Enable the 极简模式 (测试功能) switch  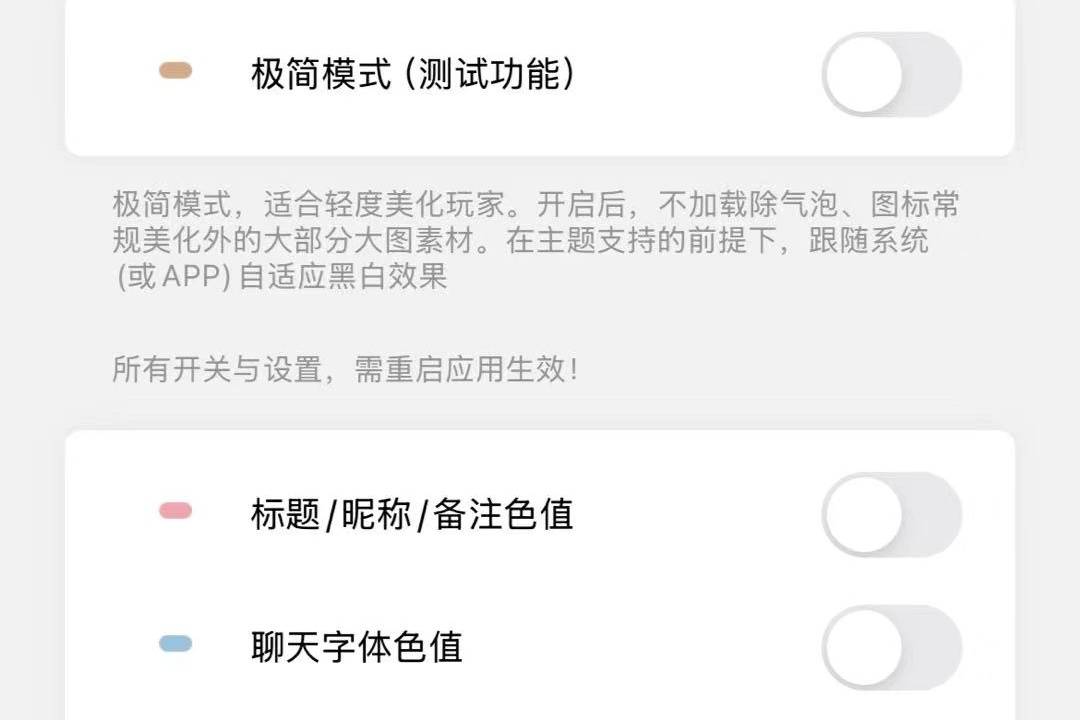(891, 75)
